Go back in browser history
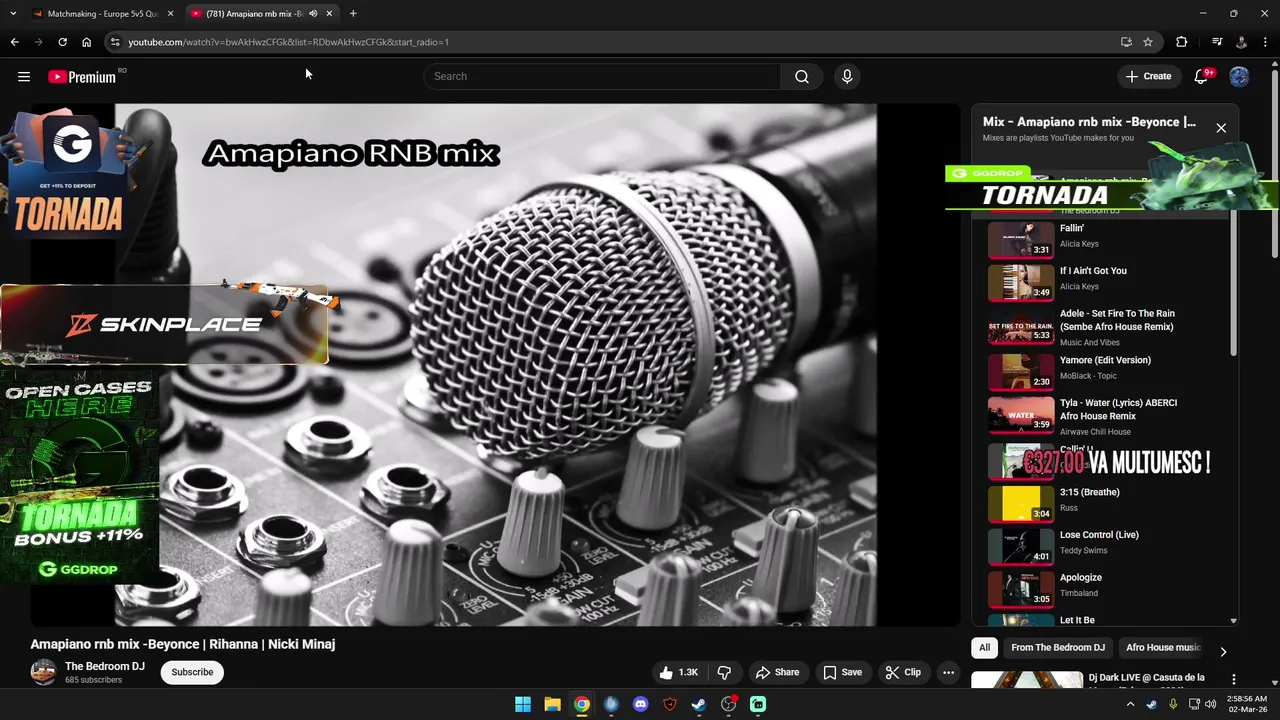Screen dimensions: 1280x720 [x=14, y=42]
